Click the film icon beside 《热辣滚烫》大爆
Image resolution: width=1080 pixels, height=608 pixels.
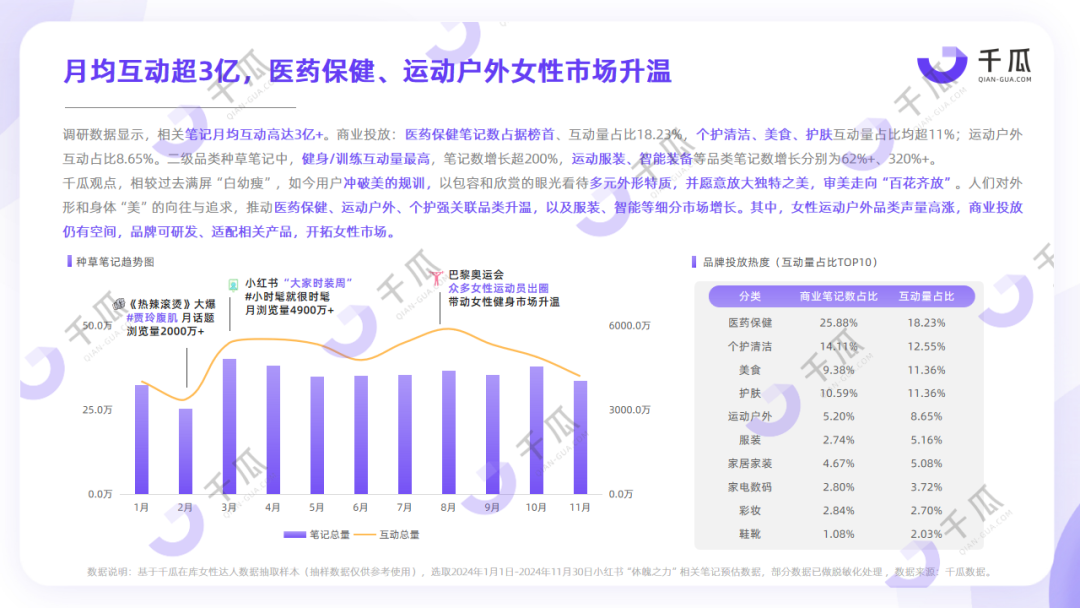[x=119, y=304]
